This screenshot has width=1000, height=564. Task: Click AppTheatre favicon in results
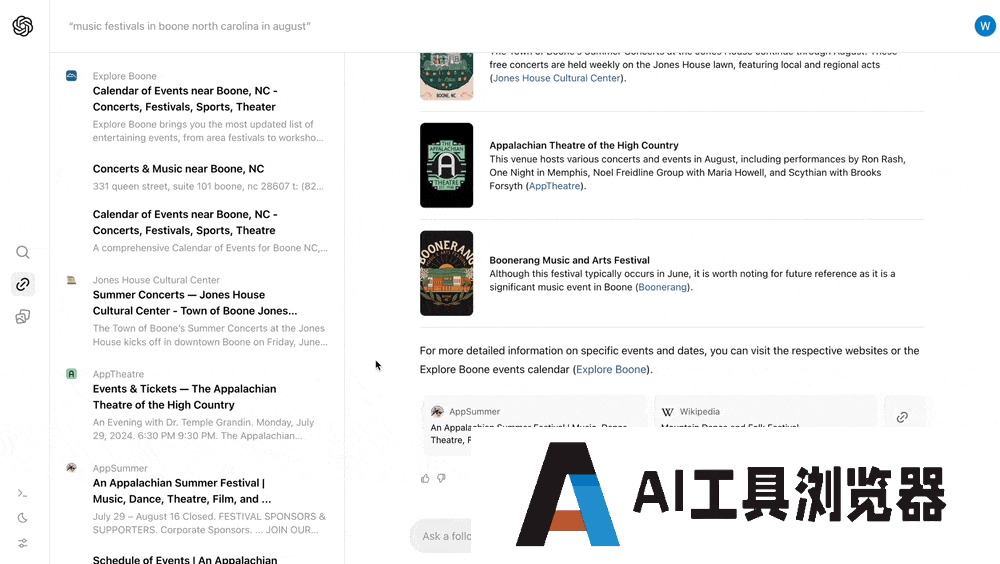(71, 374)
